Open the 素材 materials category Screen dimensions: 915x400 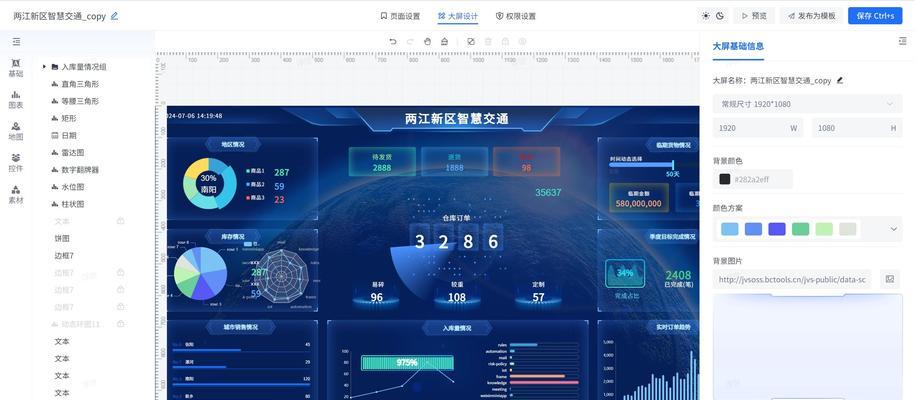(x=16, y=194)
